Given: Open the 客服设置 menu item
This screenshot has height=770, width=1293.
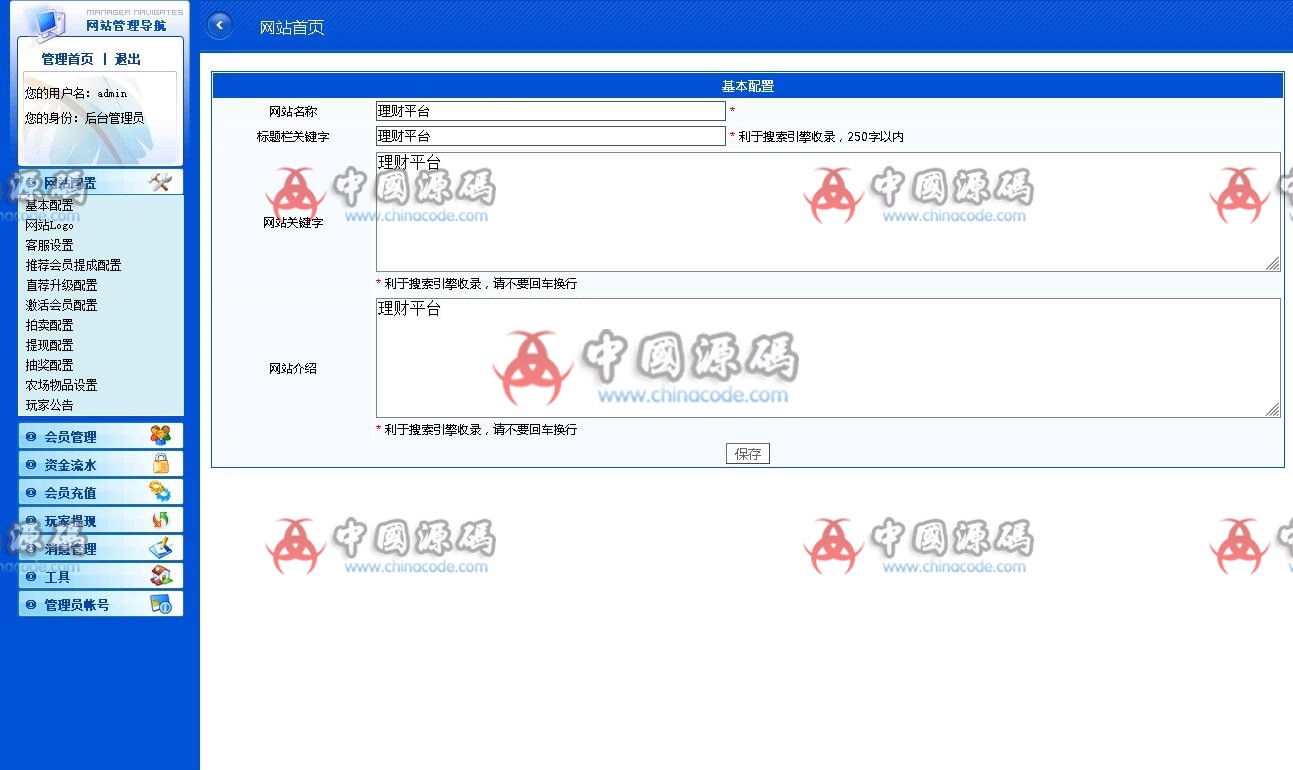Looking at the screenshot, I should coord(50,245).
